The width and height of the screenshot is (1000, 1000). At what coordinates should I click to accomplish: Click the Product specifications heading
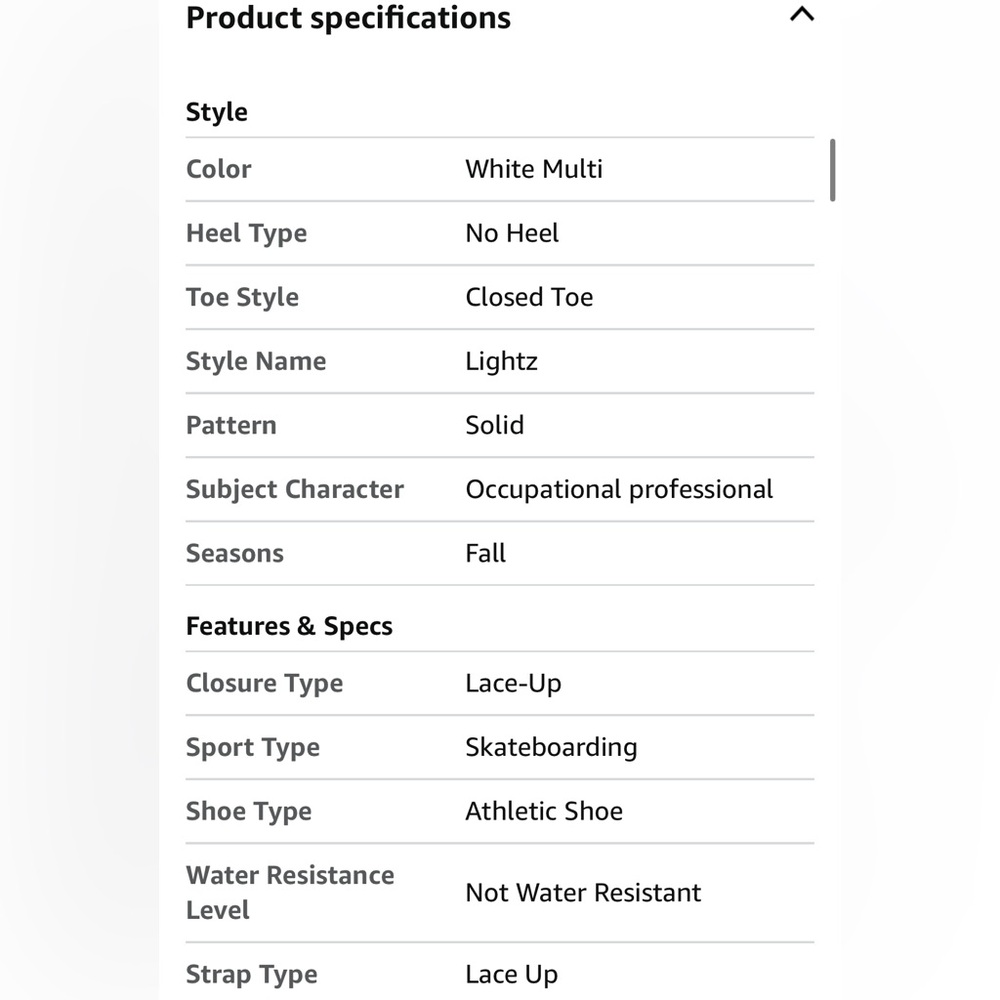pyautogui.click(x=348, y=18)
